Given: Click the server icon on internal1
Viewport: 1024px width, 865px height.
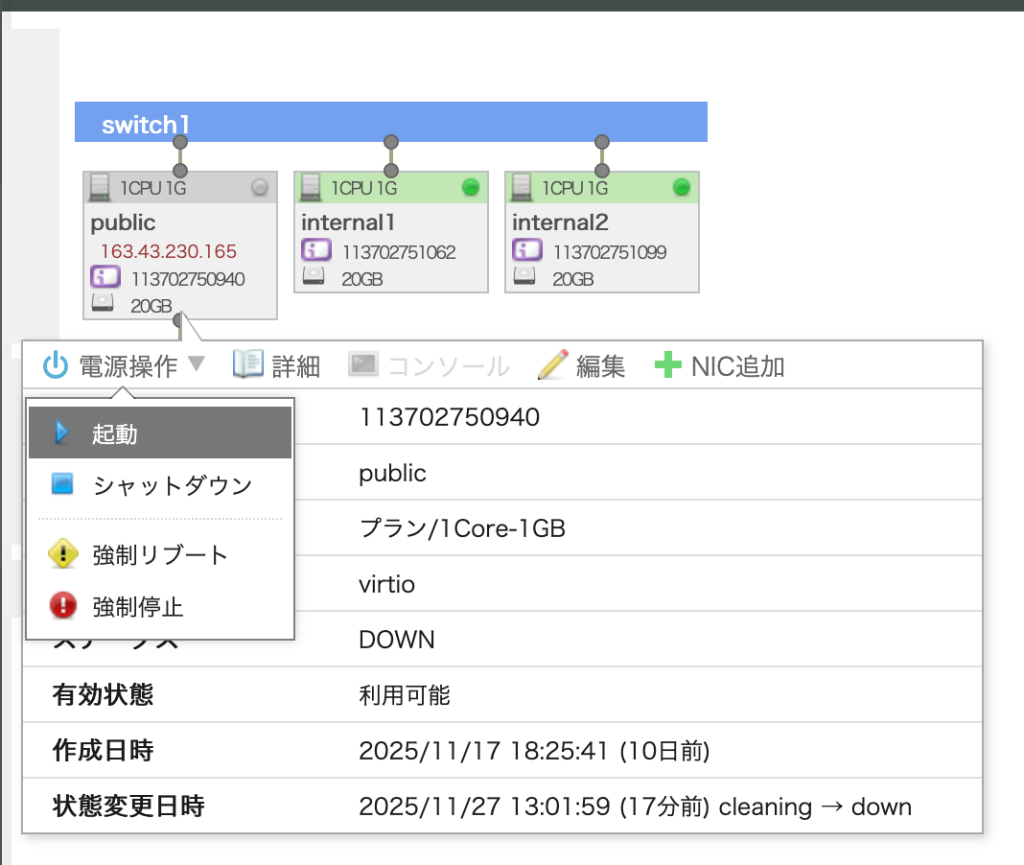Looking at the screenshot, I should coord(312,187).
